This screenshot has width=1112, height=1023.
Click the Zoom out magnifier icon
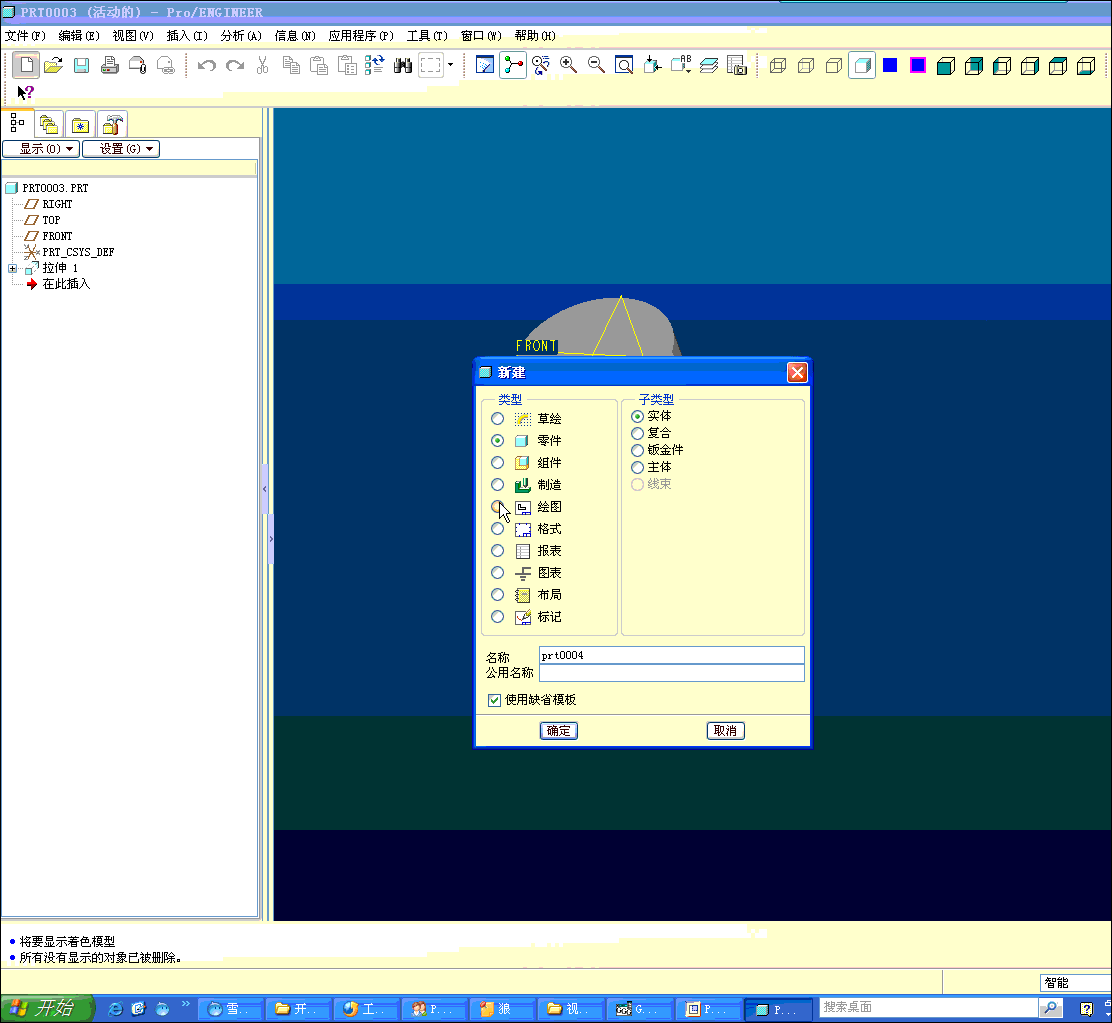coord(596,65)
